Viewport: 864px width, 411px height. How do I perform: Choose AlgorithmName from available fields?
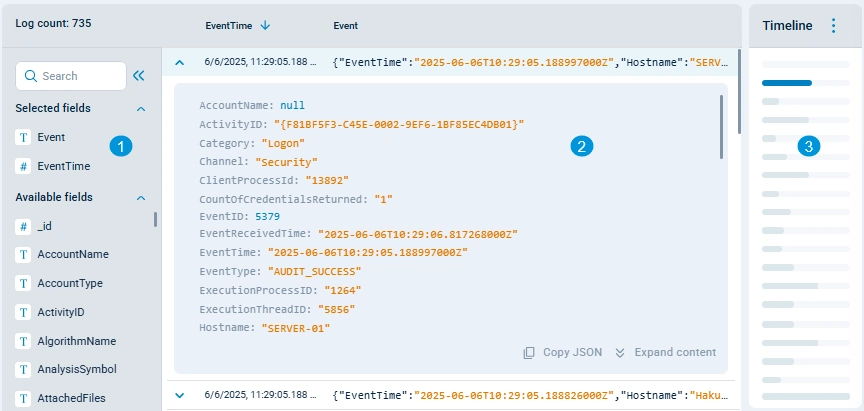[76, 341]
